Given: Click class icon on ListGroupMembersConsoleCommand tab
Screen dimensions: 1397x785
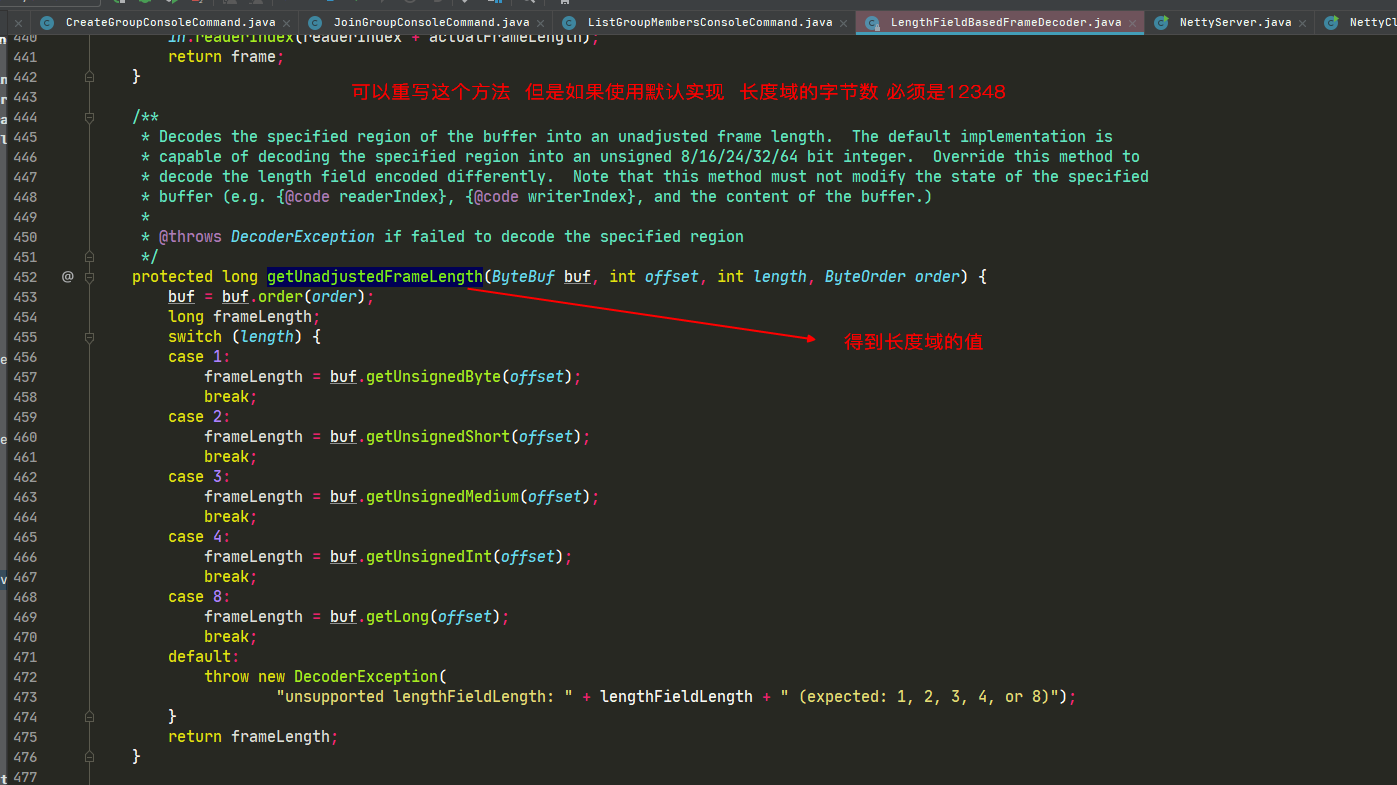Looking at the screenshot, I should pyautogui.click(x=569, y=22).
